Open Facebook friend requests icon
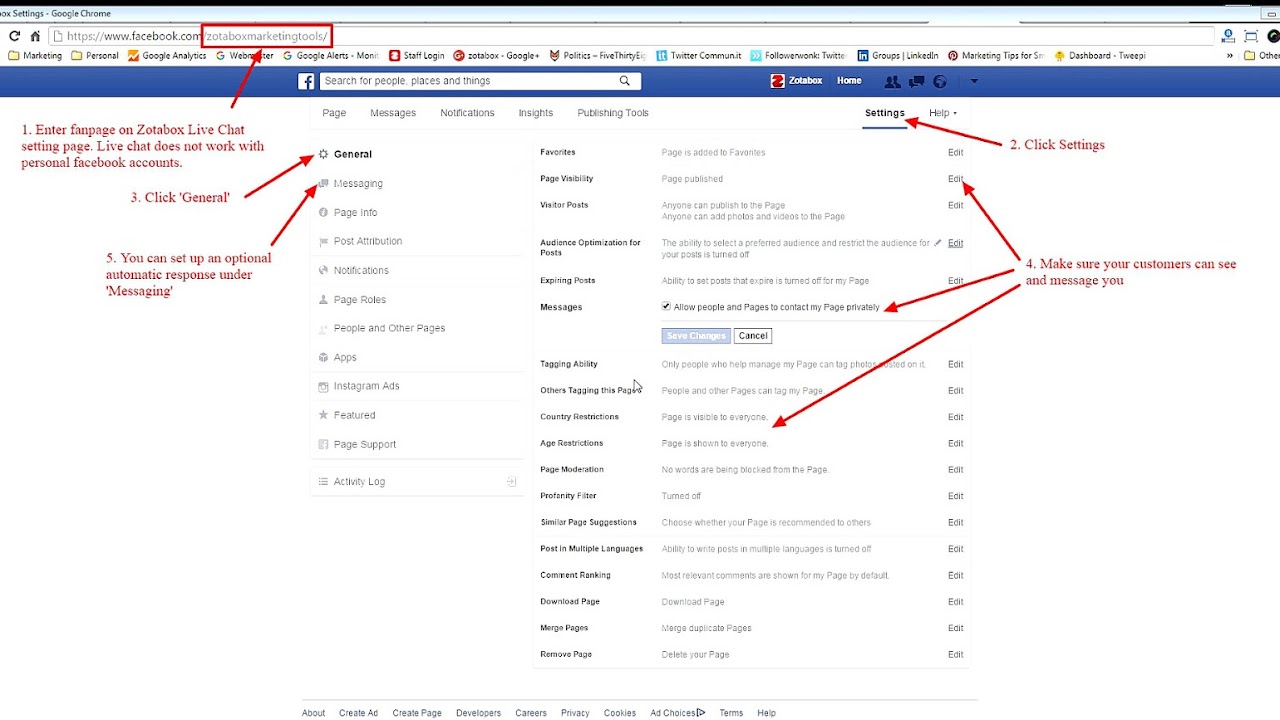 pyautogui.click(x=892, y=82)
